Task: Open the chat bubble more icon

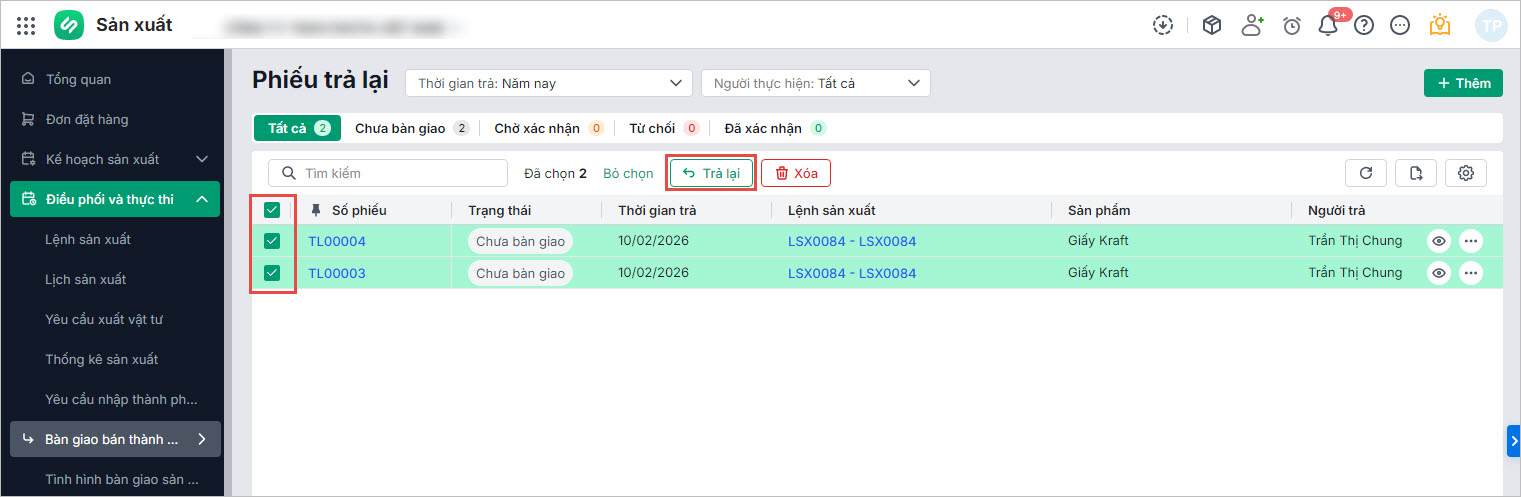Action: (x=1400, y=26)
